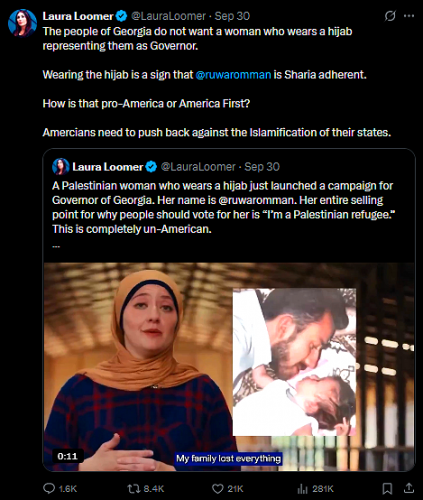Image resolution: width=423 pixels, height=500 pixels.
Task: Click the share upload icon
Action: pyautogui.click(x=409, y=489)
